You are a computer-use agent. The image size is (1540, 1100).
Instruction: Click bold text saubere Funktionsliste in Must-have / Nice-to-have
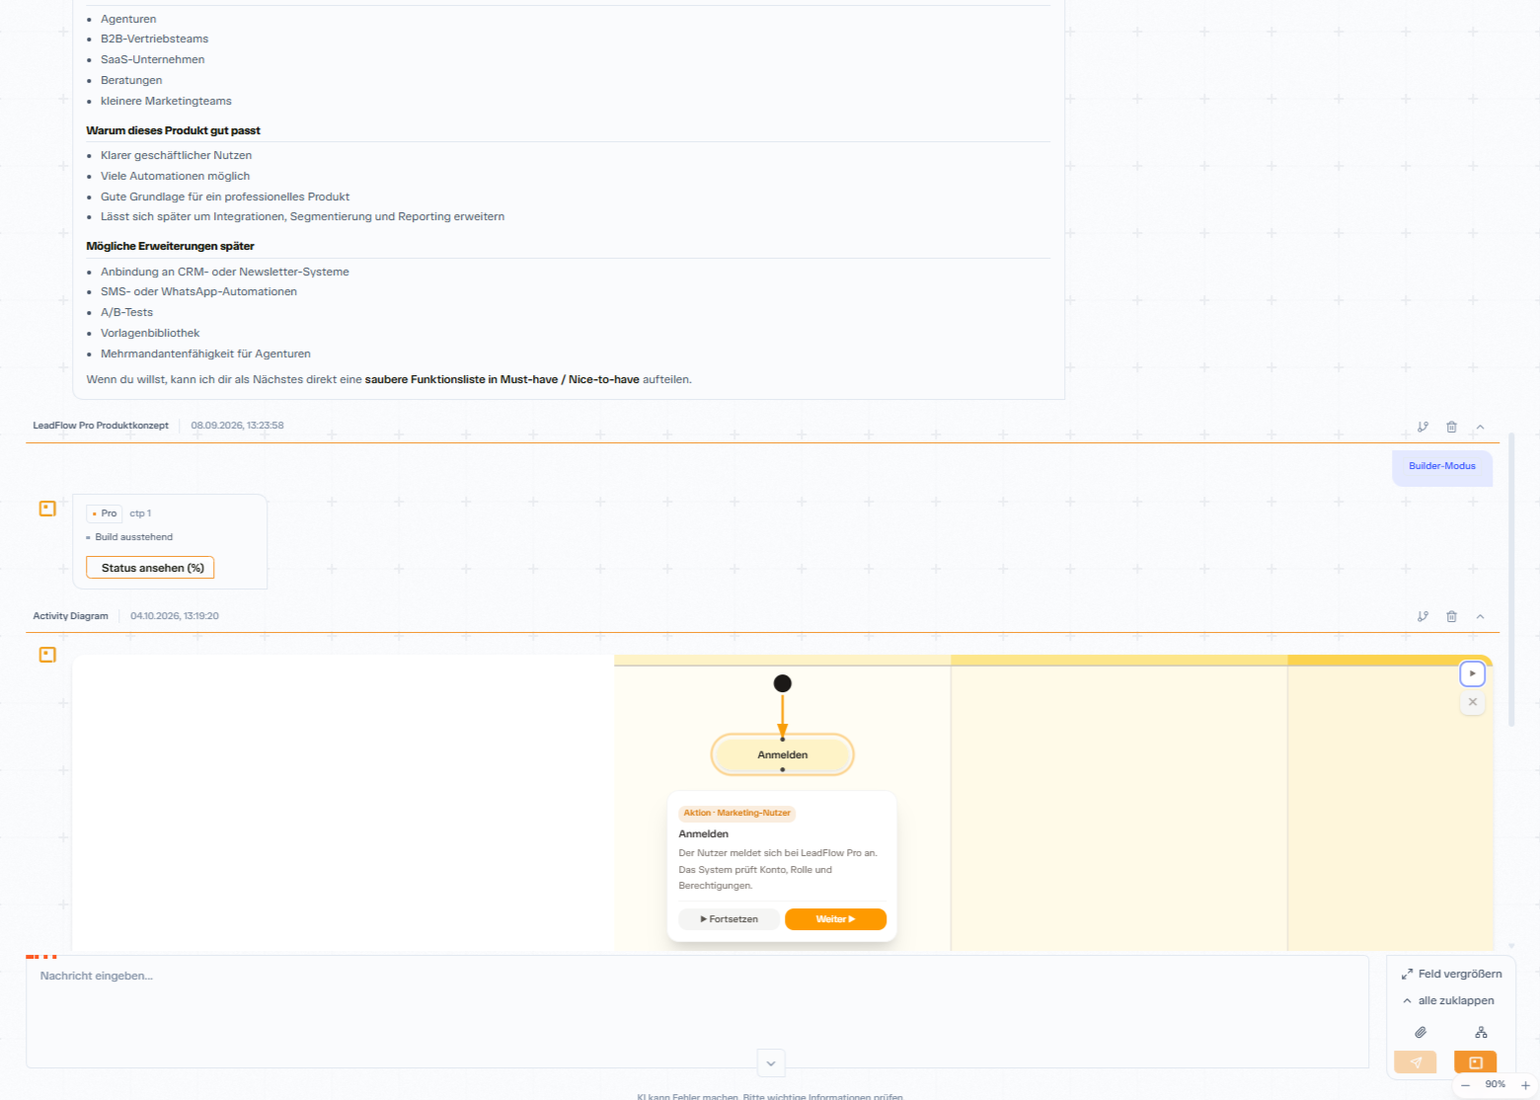point(502,380)
